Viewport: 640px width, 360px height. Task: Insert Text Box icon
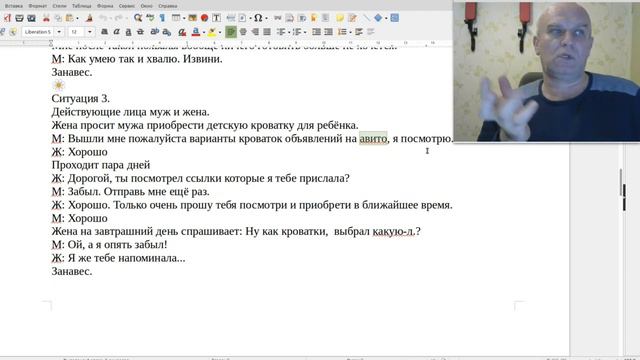tap(216, 18)
